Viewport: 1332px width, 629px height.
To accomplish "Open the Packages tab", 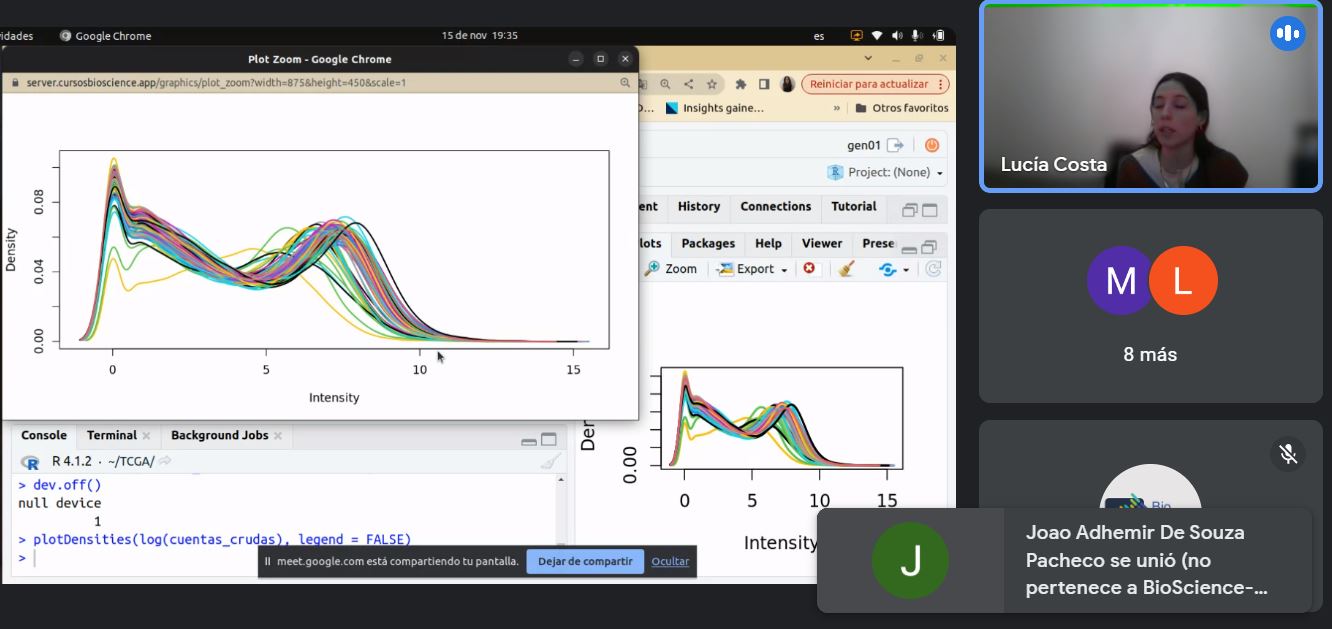I will (x=708, y=243).
